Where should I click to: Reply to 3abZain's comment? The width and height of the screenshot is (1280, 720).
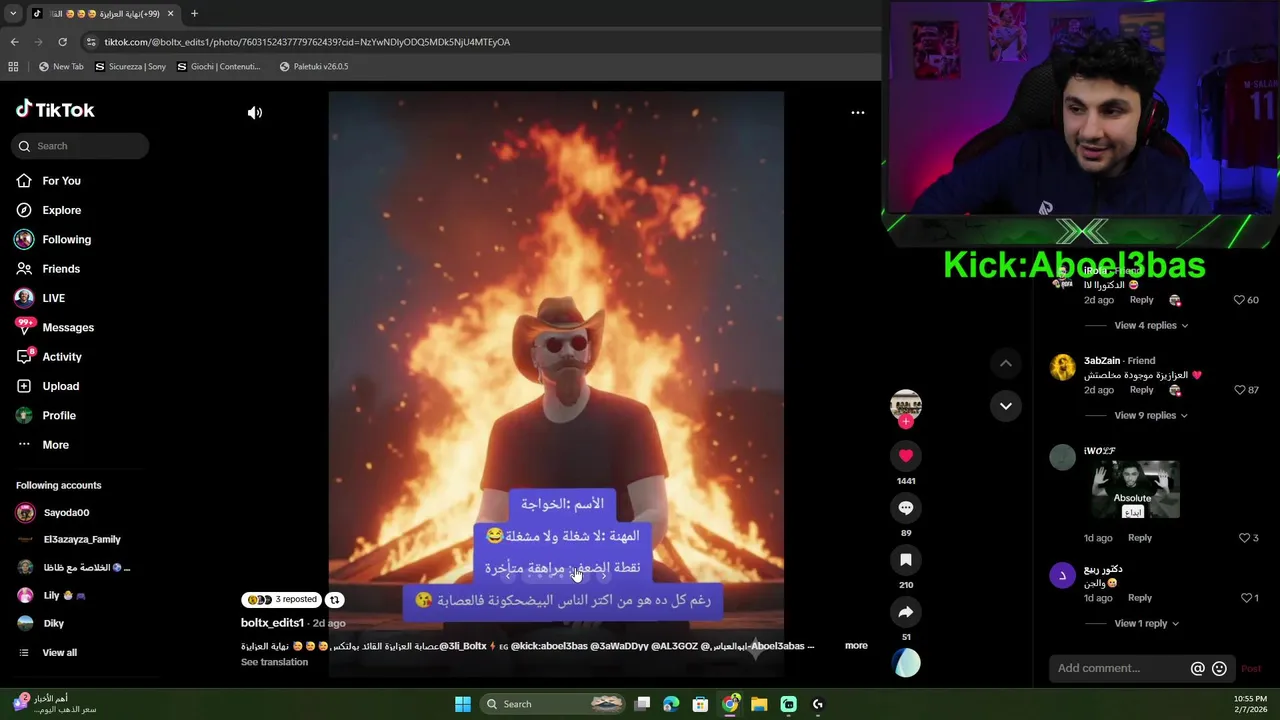click(x=1141, y=390)
